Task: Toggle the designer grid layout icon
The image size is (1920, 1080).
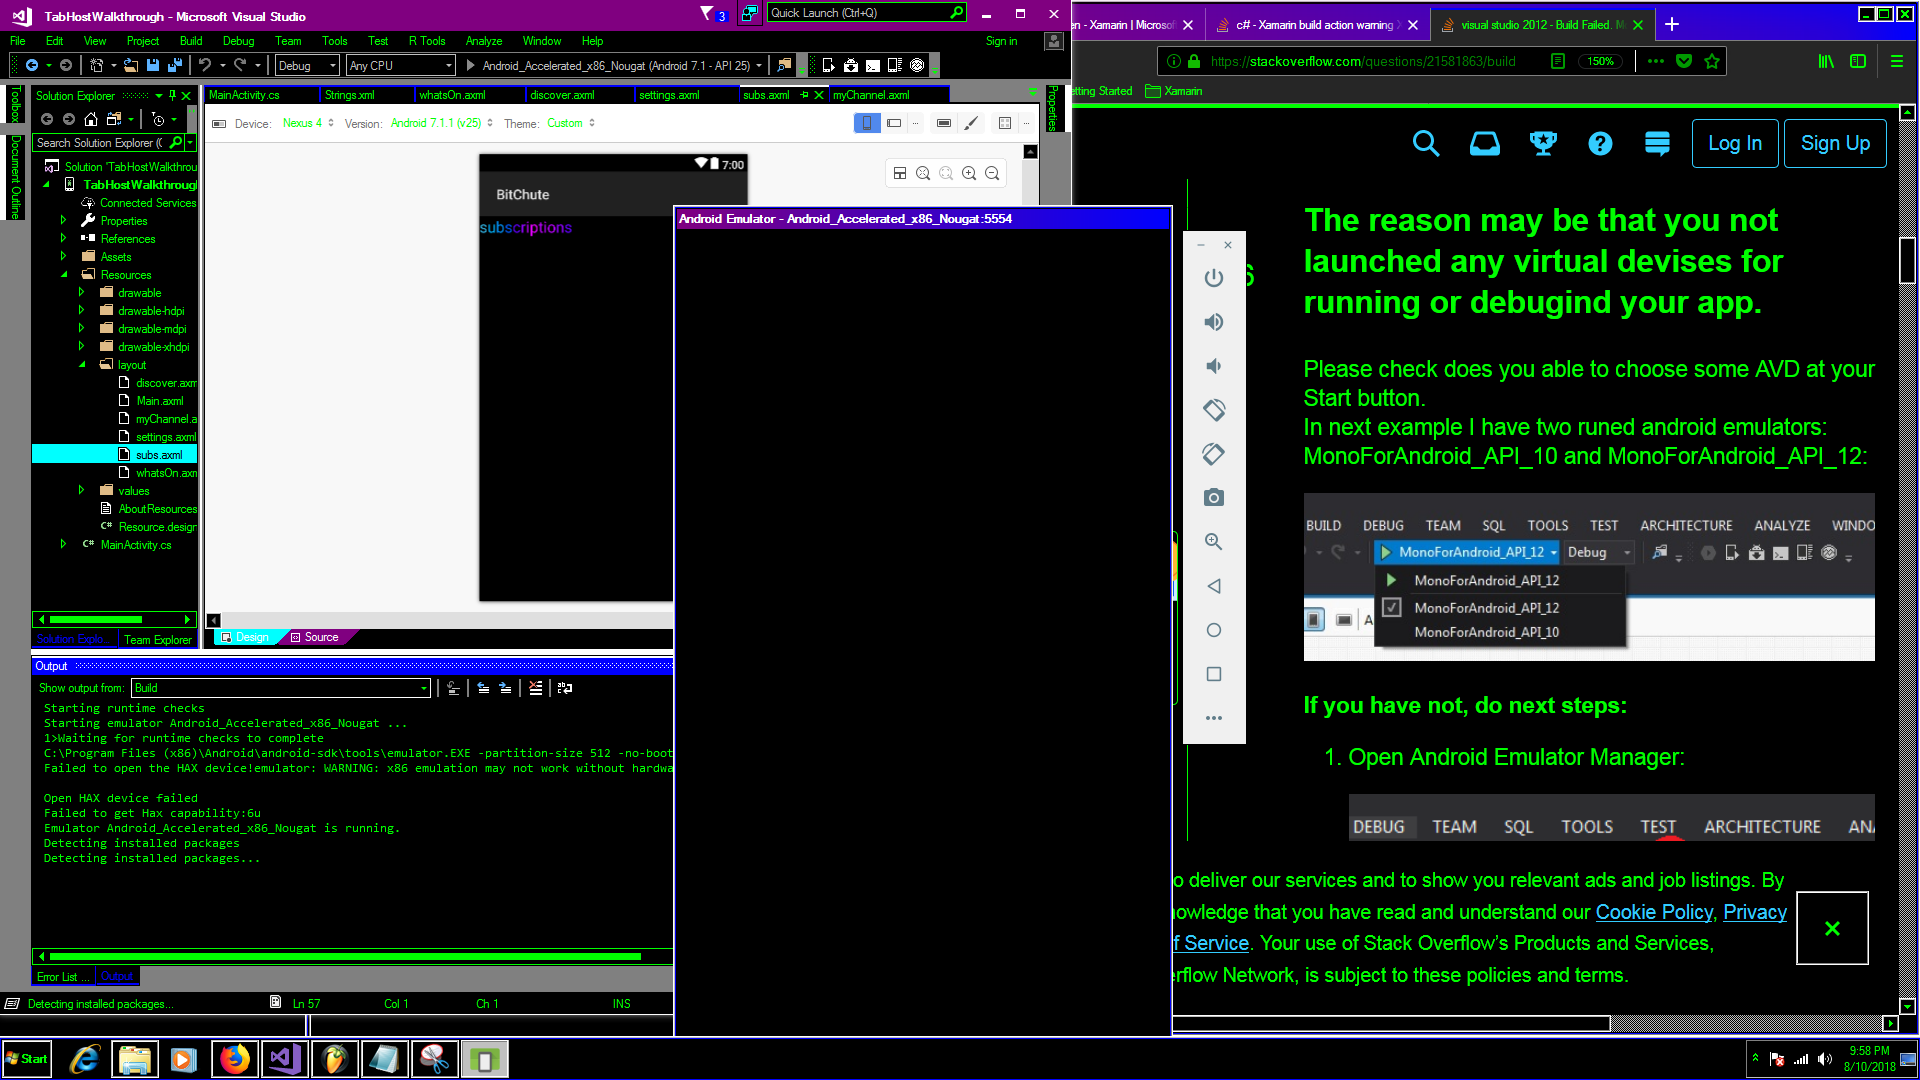Action: tap(1005, 123)
